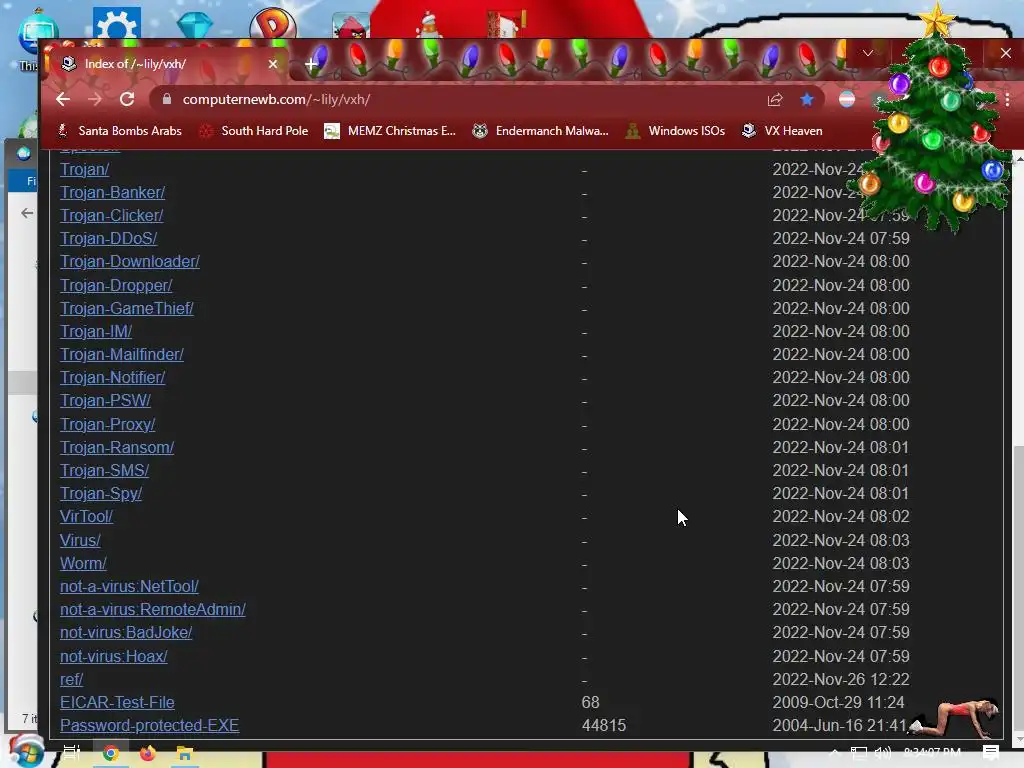Open the 'MEMZ Christmas E...' bookmark
Image resolution: width=1024 pixels, height=768 pixels.
390,131
